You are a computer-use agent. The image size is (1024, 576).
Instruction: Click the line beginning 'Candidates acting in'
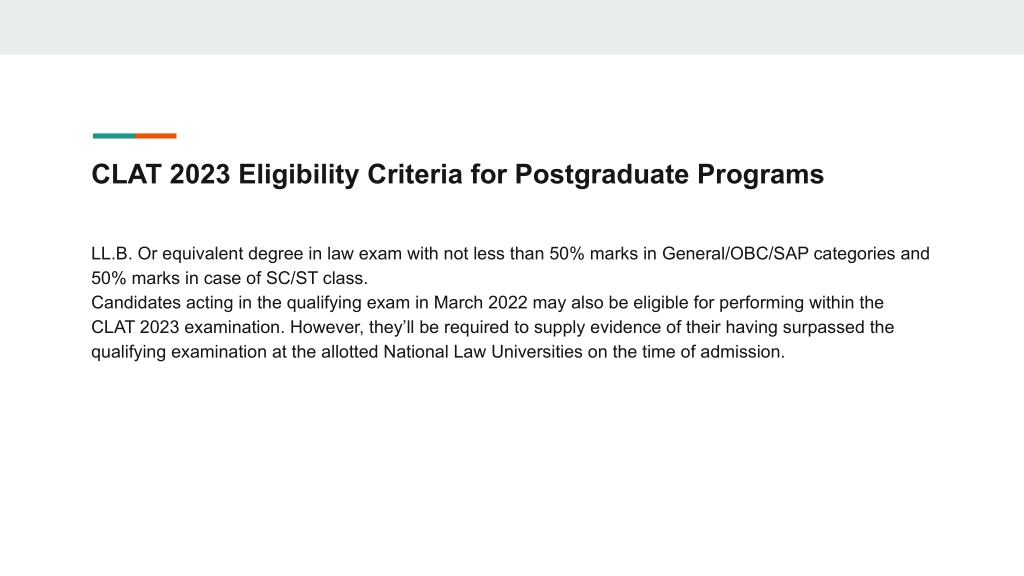click(x=487, y=303)
